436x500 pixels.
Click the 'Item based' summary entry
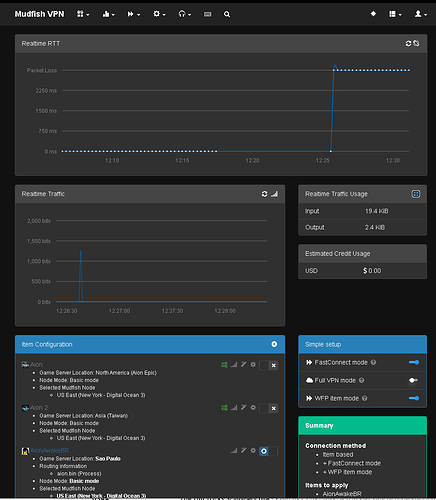click(338, 455)
